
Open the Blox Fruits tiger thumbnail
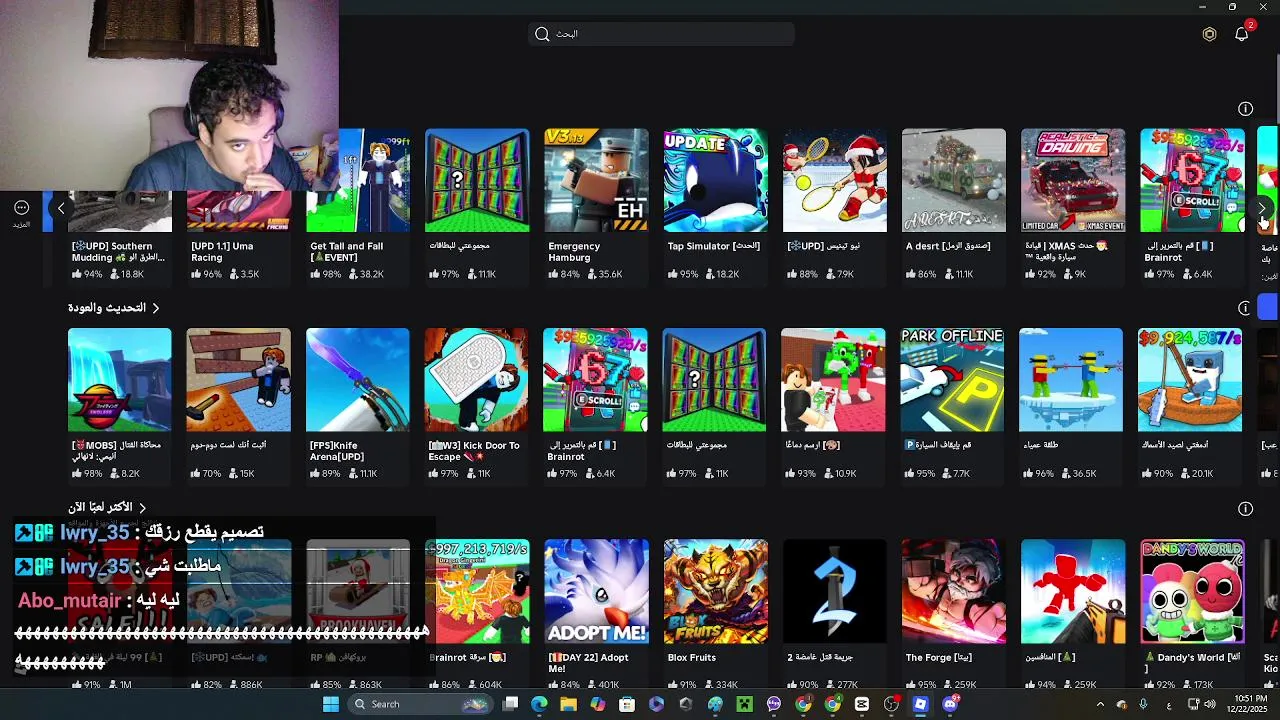(716, 592)
